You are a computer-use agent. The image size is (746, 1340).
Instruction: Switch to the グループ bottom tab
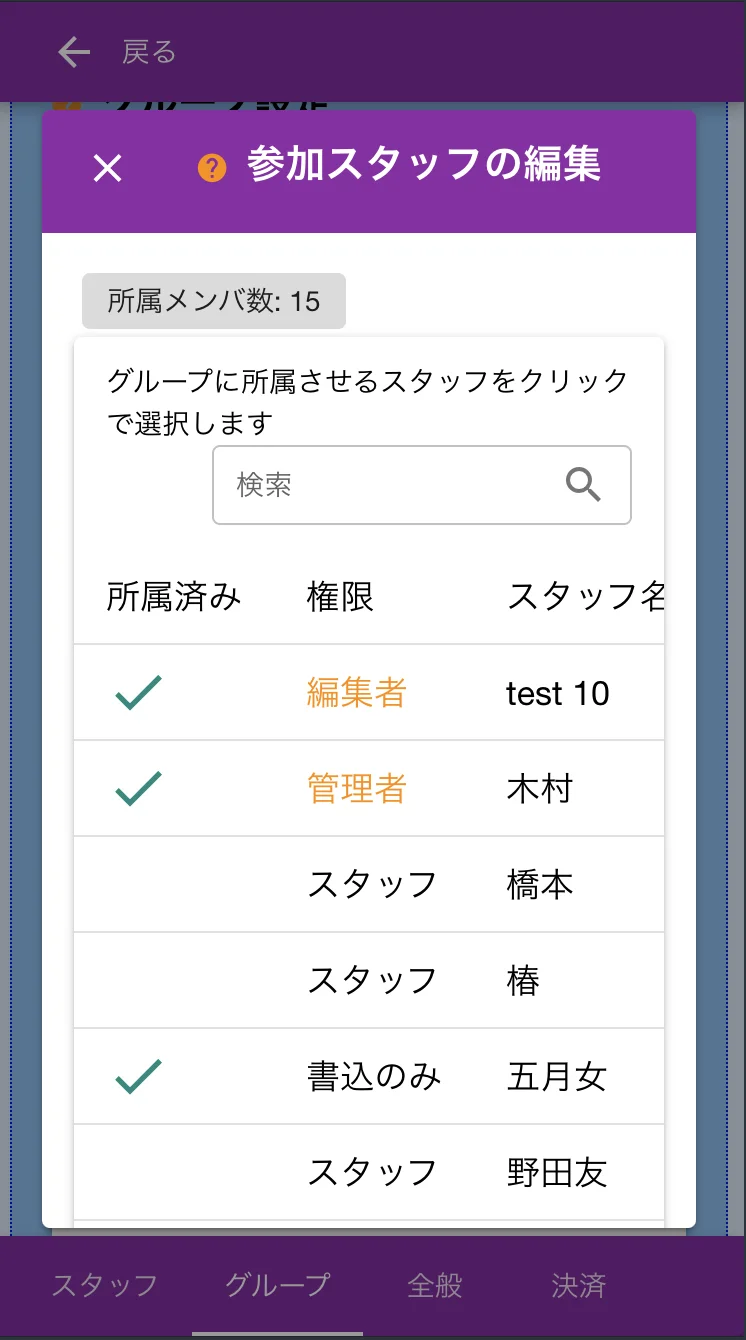coord(277,1285)
